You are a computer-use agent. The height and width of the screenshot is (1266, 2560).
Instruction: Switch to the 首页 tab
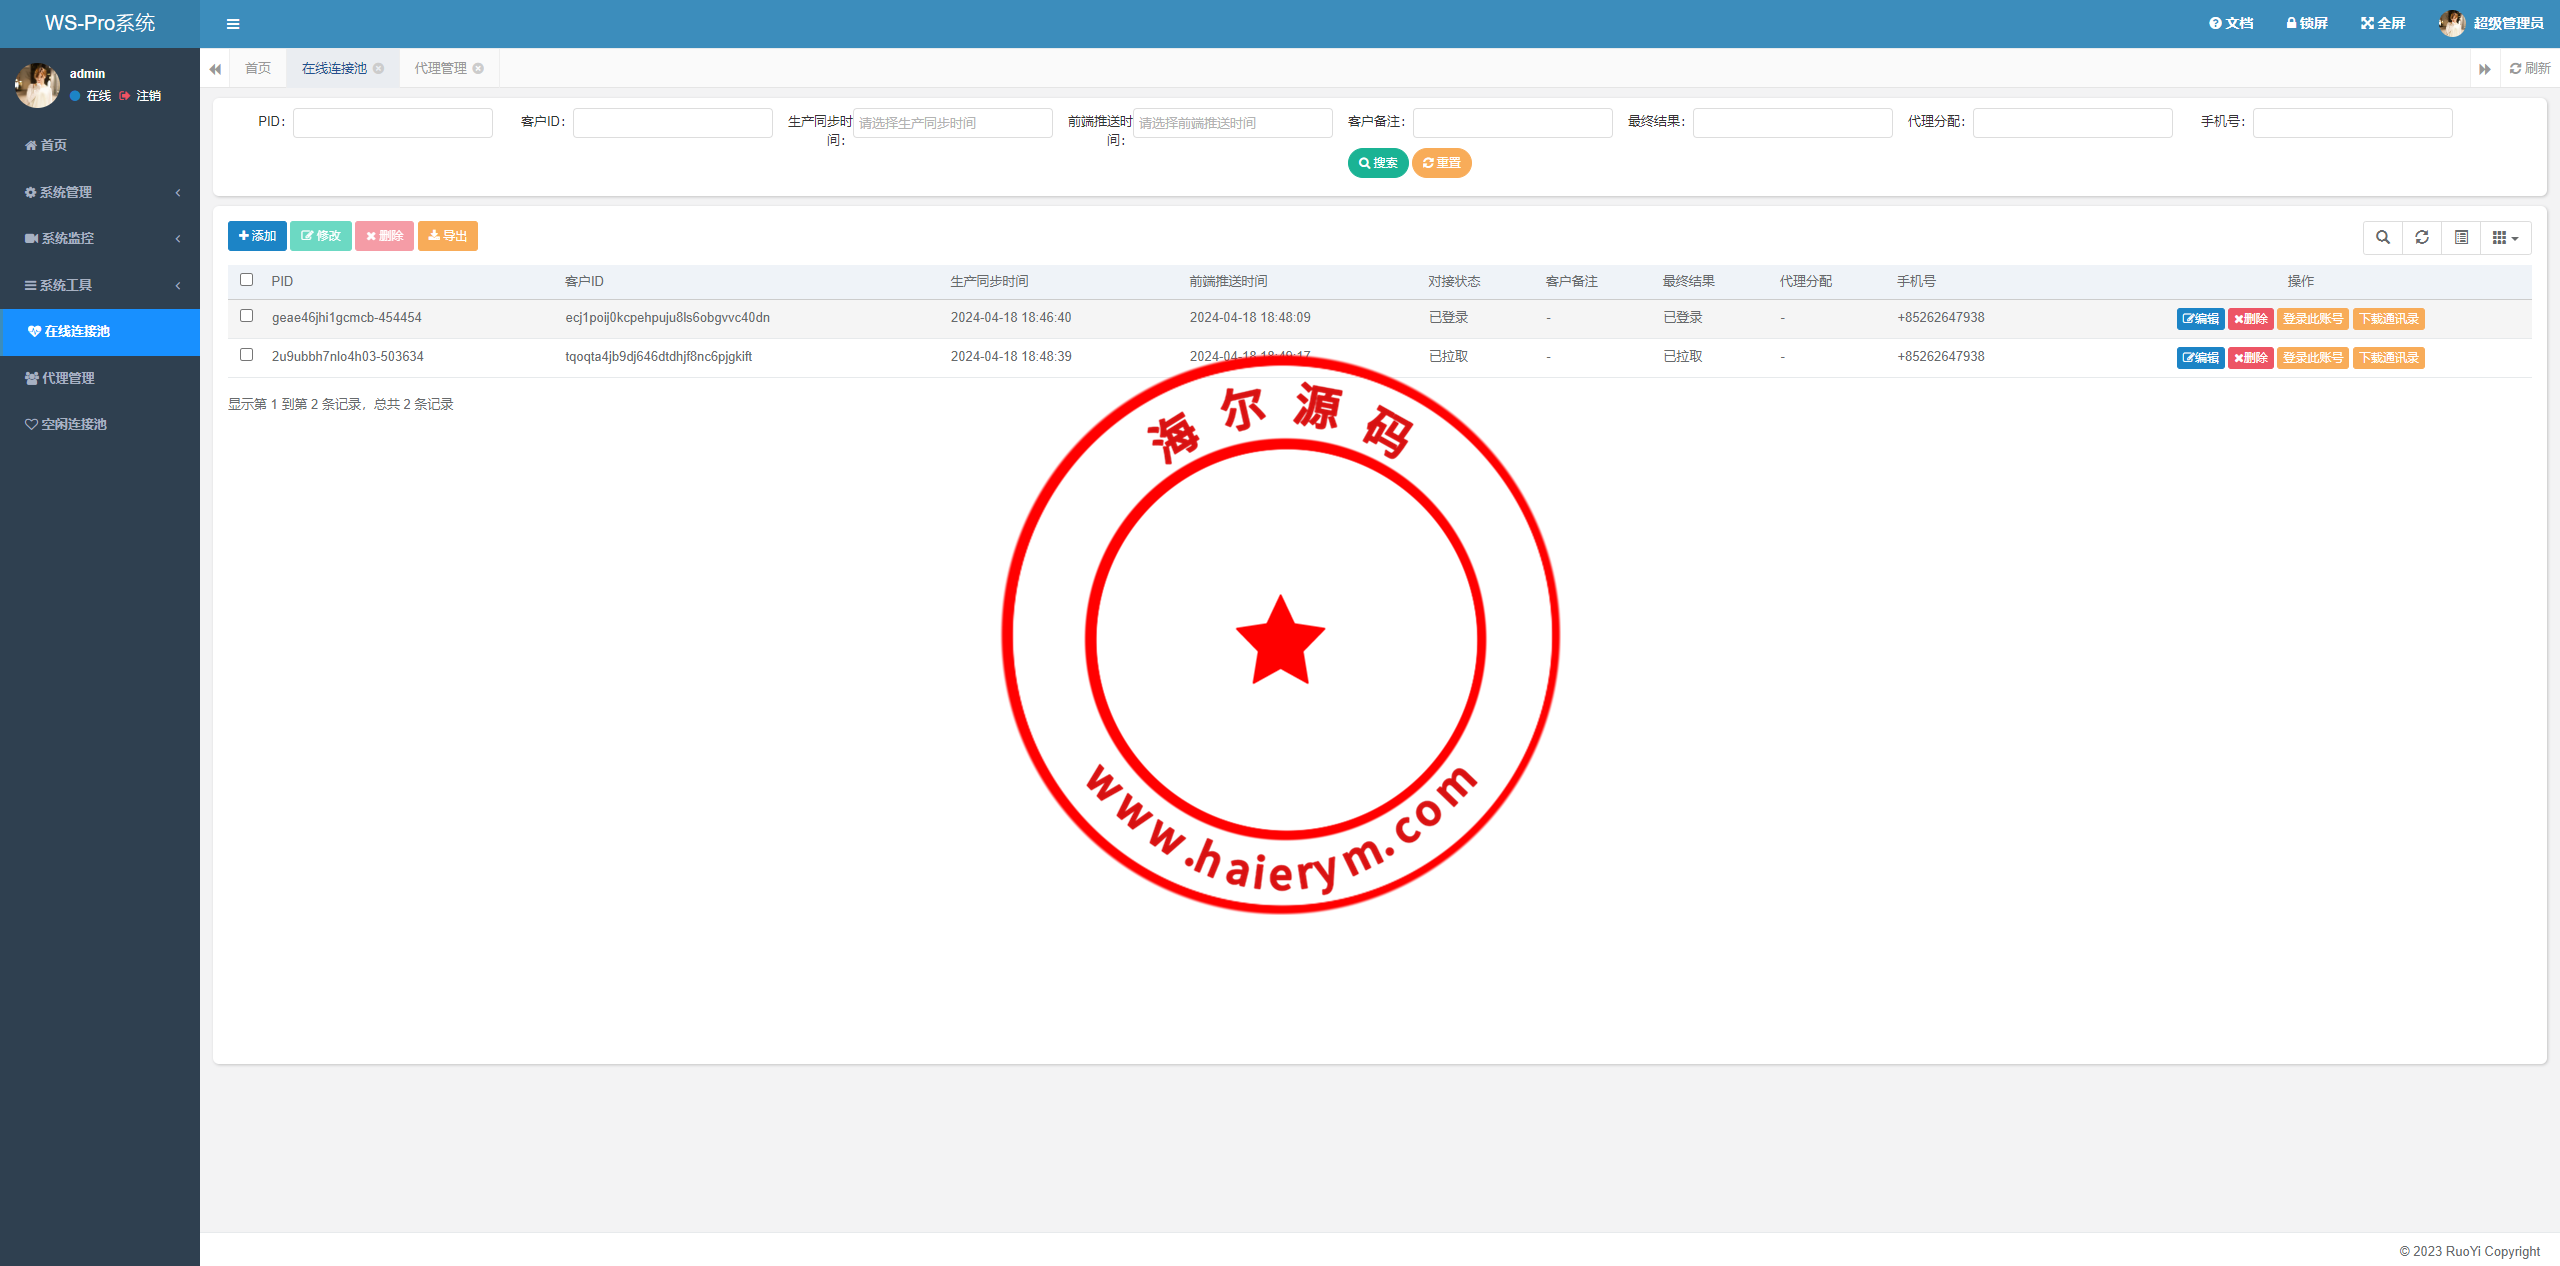(258, 68)
